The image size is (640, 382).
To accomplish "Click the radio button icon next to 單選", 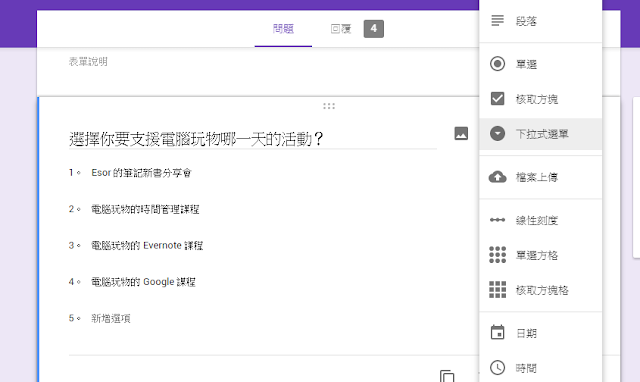I will 498,64.
